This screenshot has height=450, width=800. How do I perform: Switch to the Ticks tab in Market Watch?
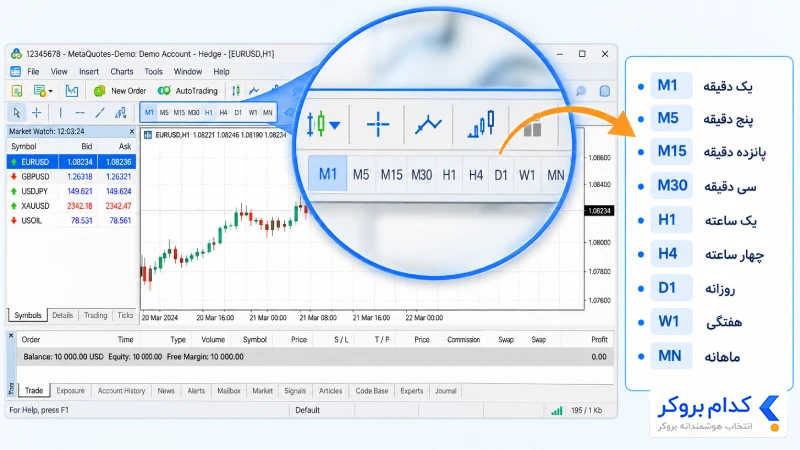pos(125,315)
